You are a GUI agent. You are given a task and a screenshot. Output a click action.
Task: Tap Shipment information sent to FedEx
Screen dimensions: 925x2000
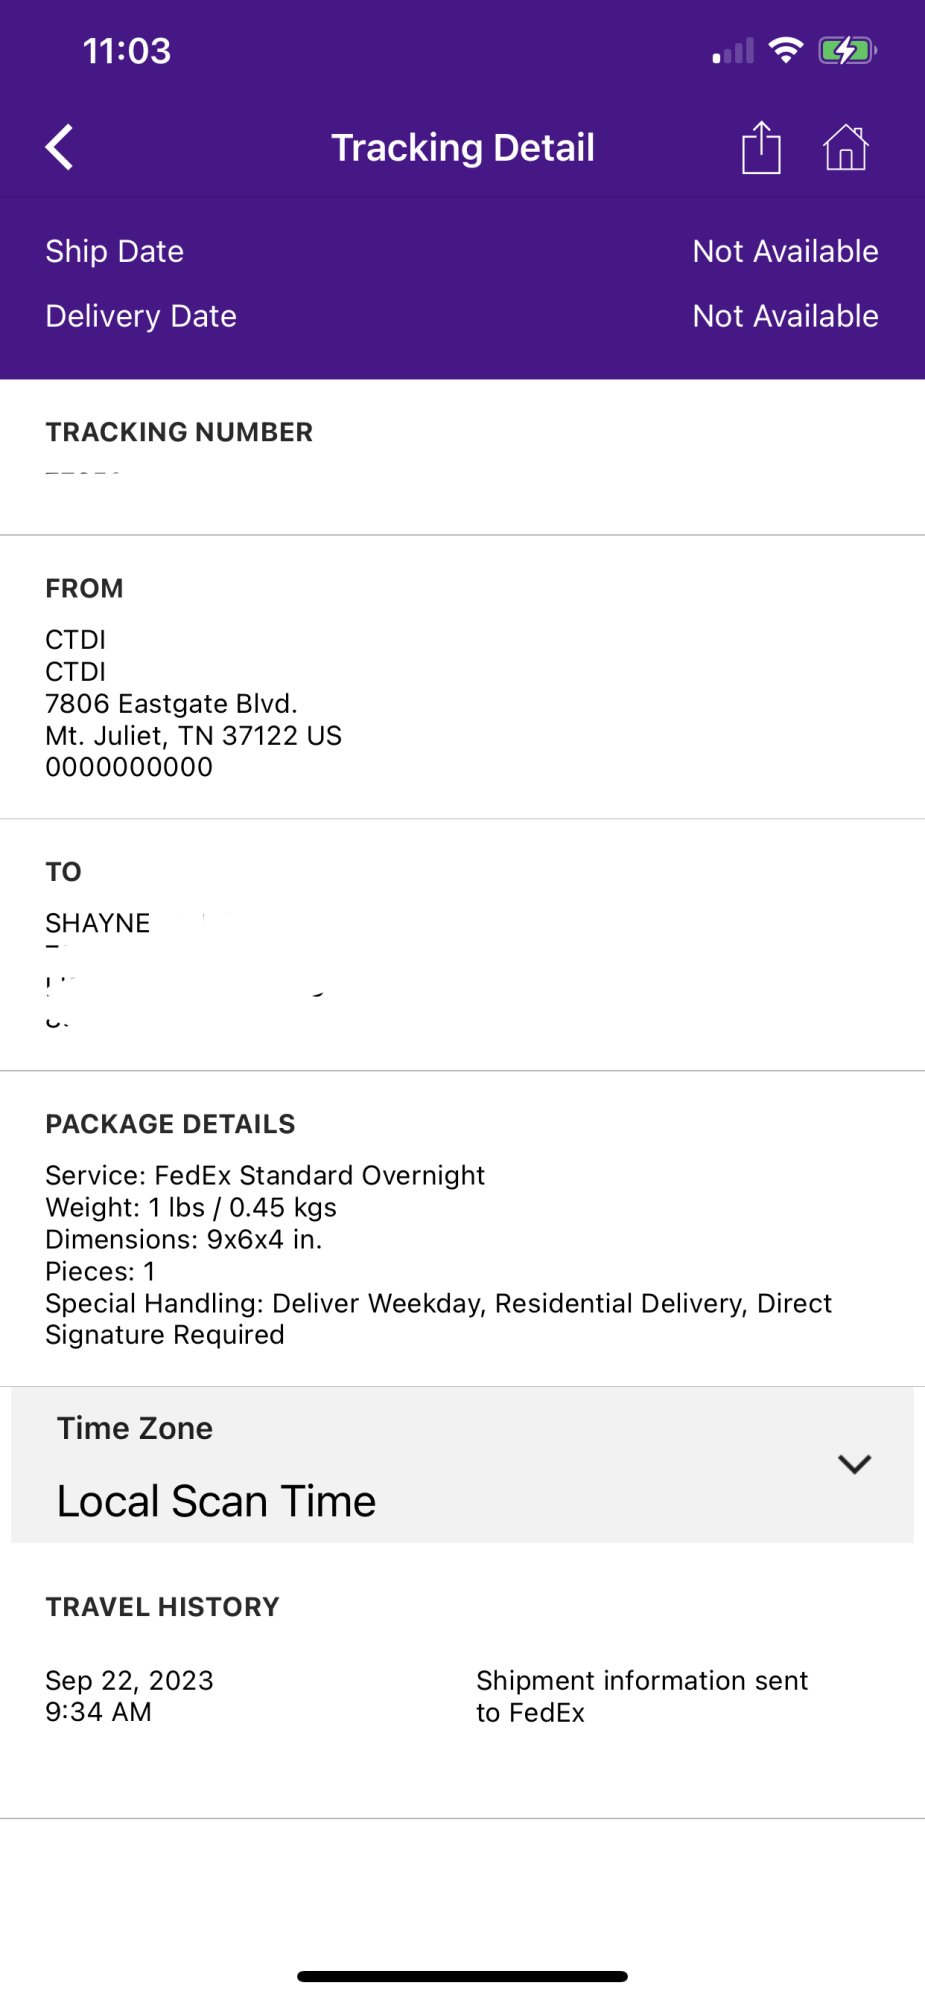click(x=642, y=1696)
